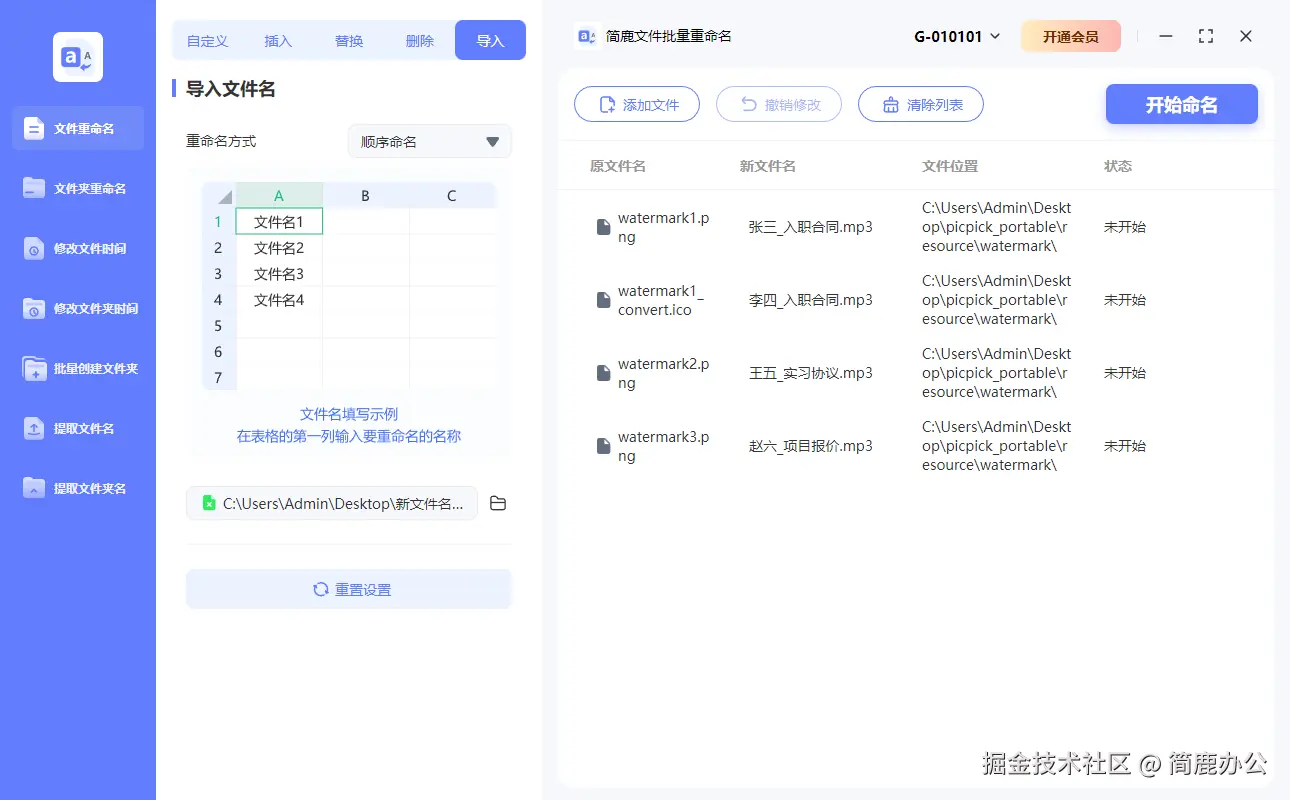
Task: Open the 重命名方式 dropdown showing 顺序命名
Action: coord(430,141)
